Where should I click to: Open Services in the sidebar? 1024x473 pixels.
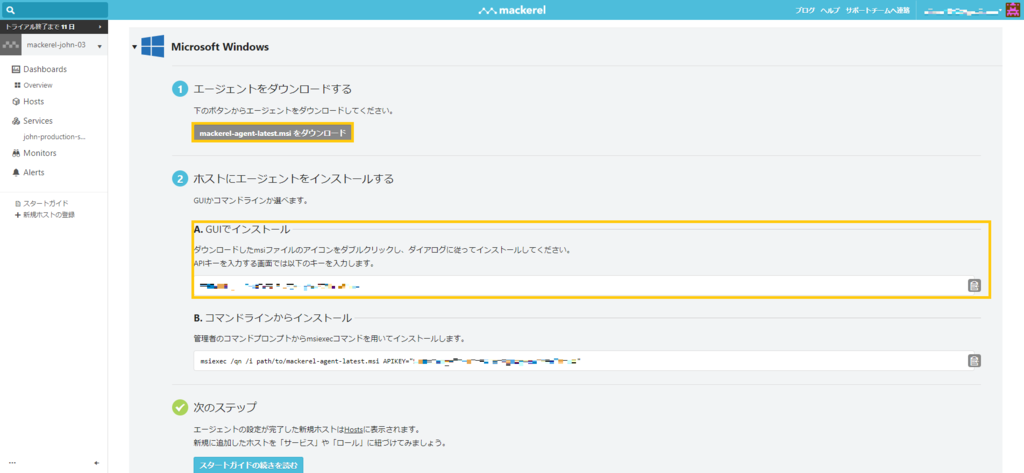point(38,121)
